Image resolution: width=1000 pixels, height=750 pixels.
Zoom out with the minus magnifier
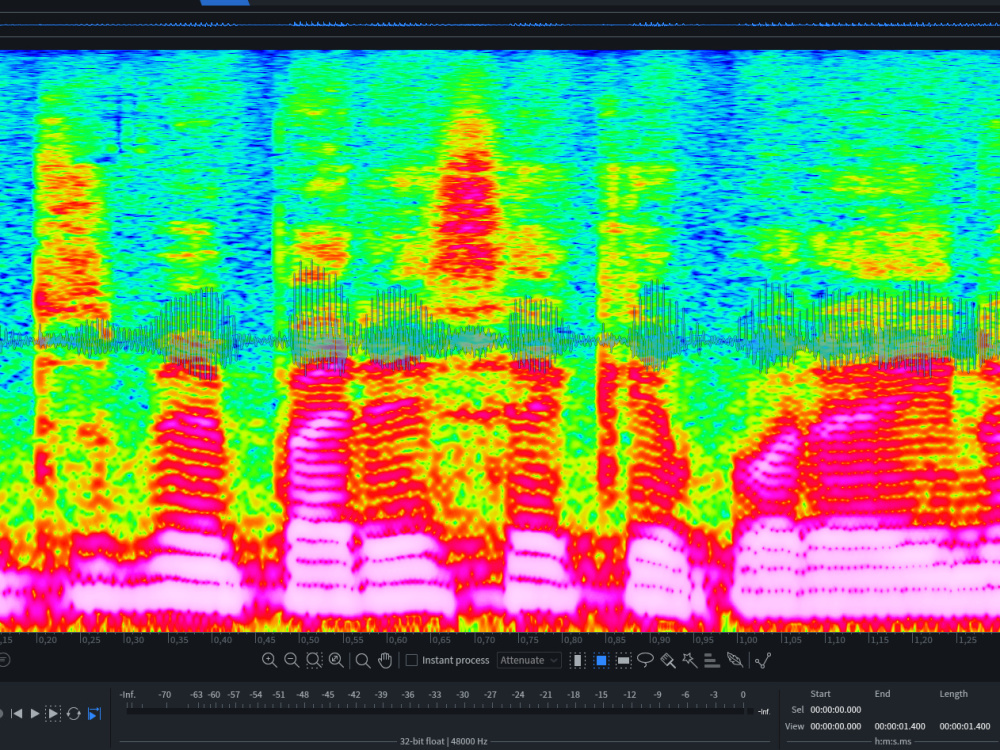(291, 661)
